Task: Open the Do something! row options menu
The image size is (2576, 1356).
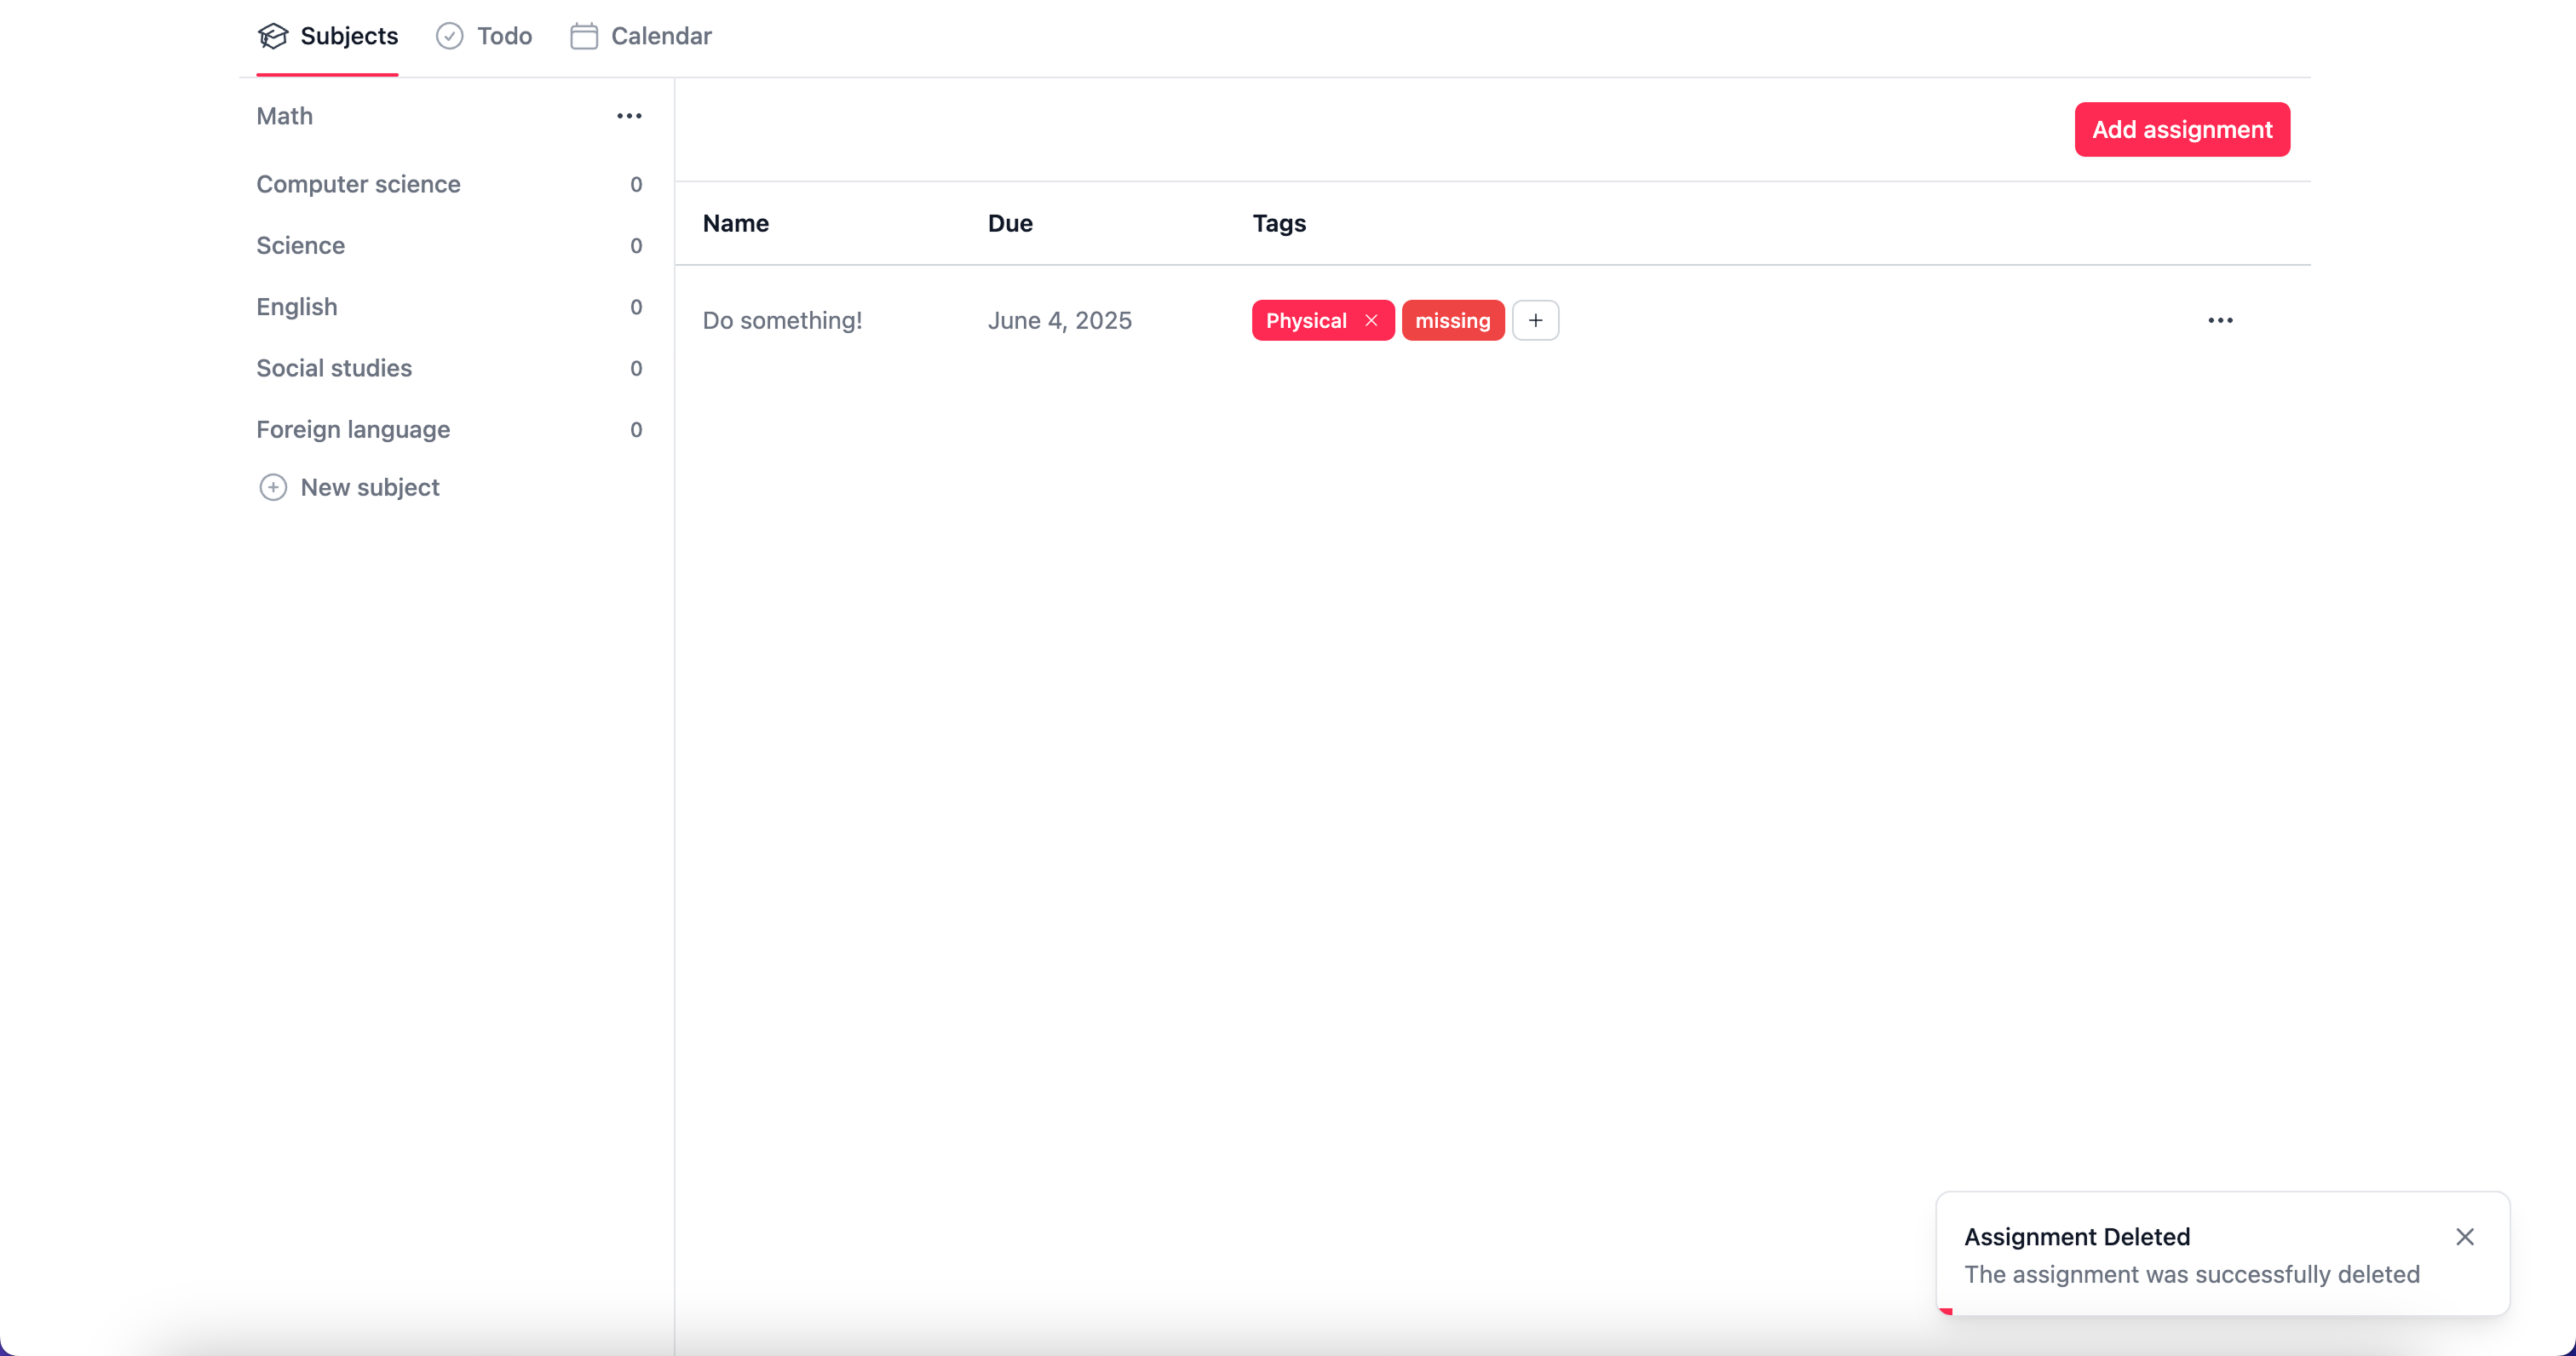Action: tap(2220, 320)
